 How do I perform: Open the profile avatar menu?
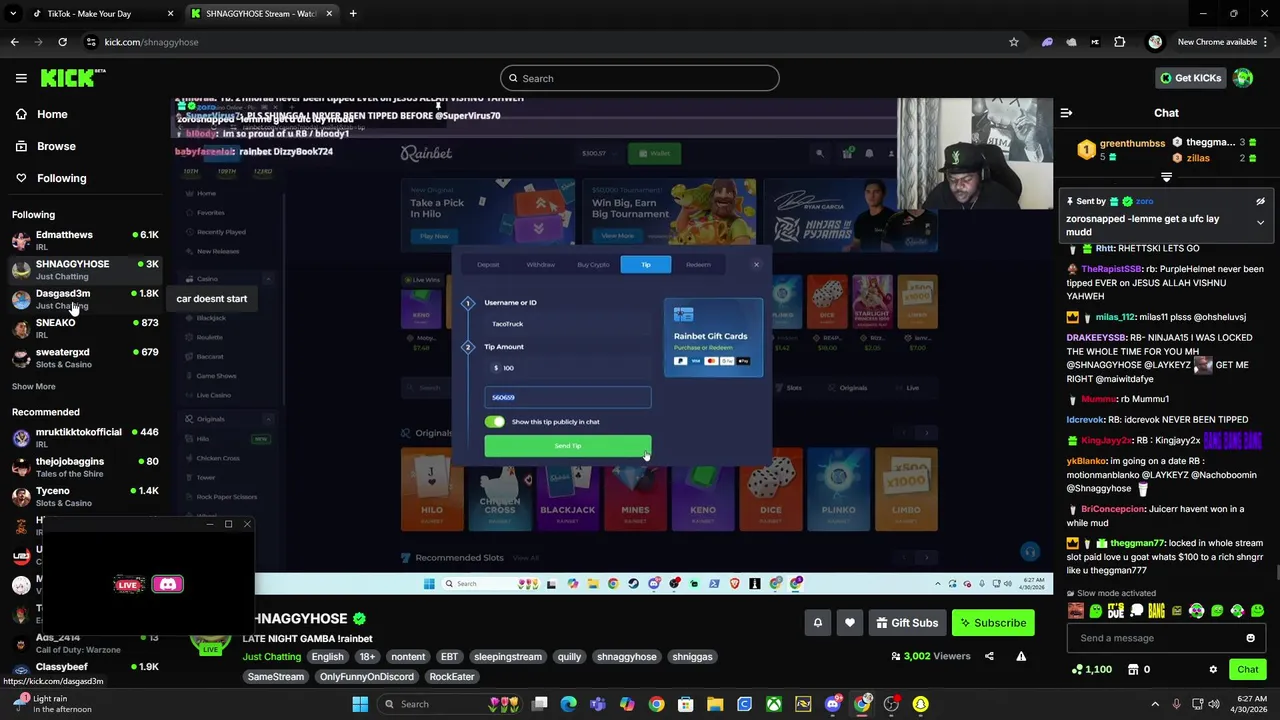pyautogui.click(x=1243, y=78)
